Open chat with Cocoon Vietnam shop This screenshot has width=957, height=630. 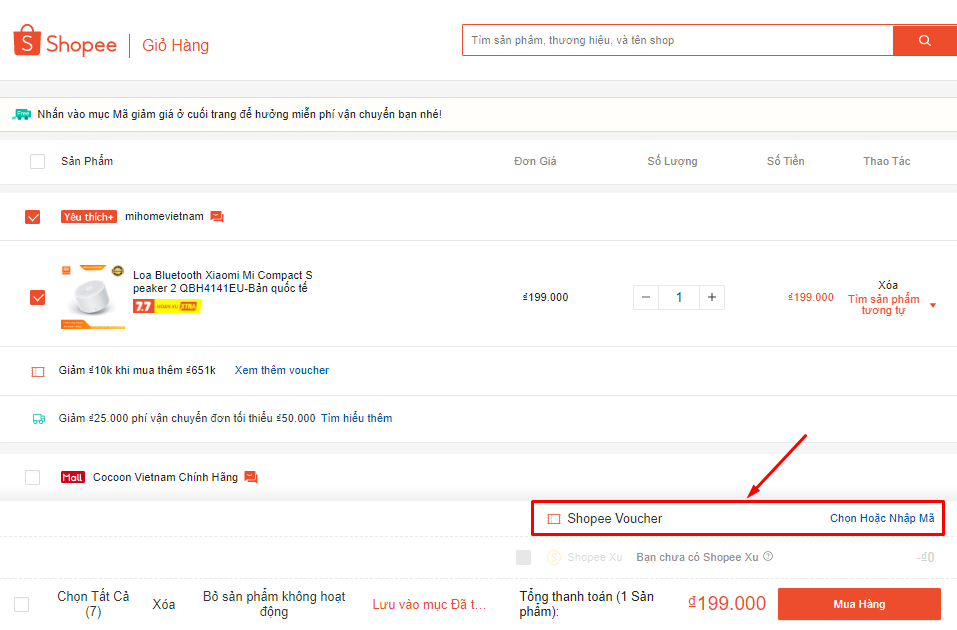[251, 477]
